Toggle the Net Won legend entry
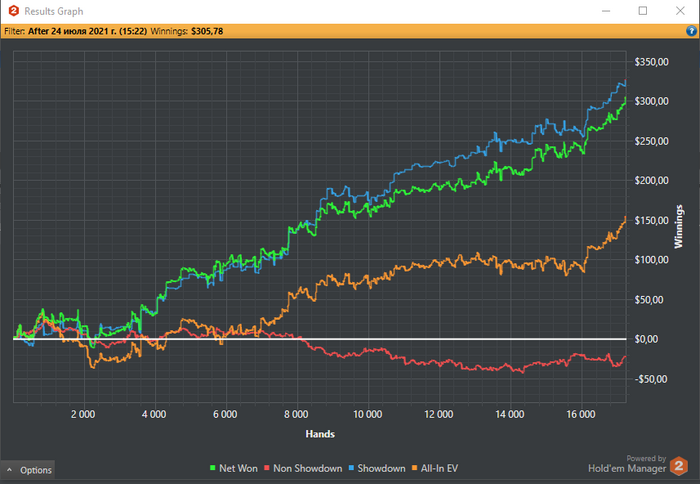700x484 pixels. (x=233, y=468)
